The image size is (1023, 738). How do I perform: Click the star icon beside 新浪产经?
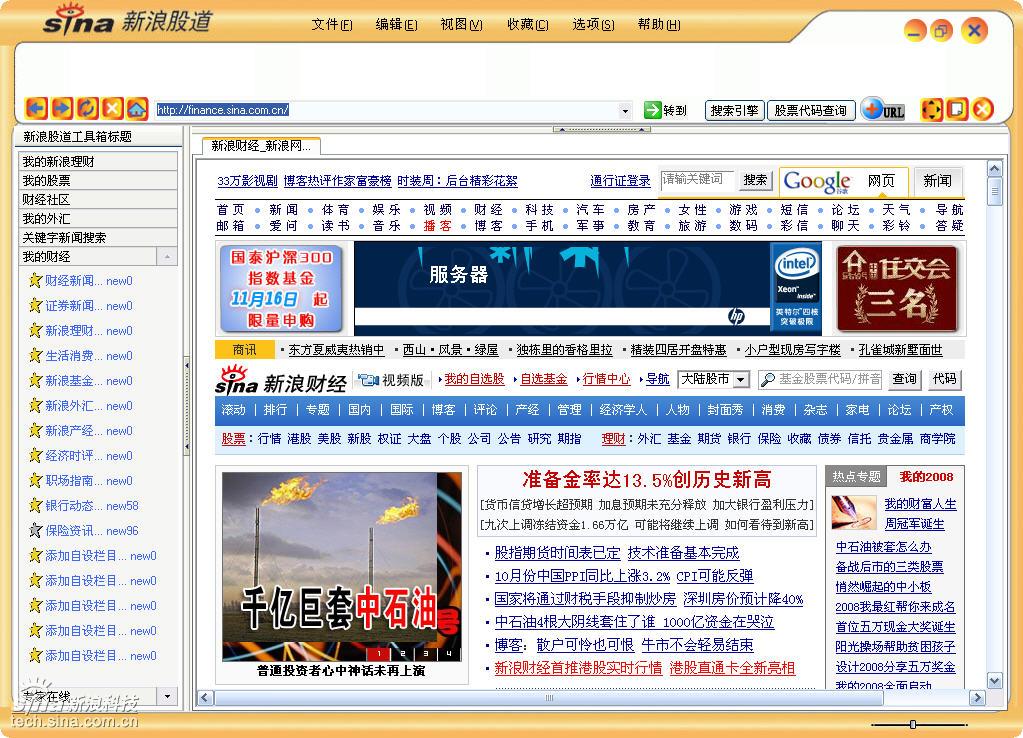point(35,431)
